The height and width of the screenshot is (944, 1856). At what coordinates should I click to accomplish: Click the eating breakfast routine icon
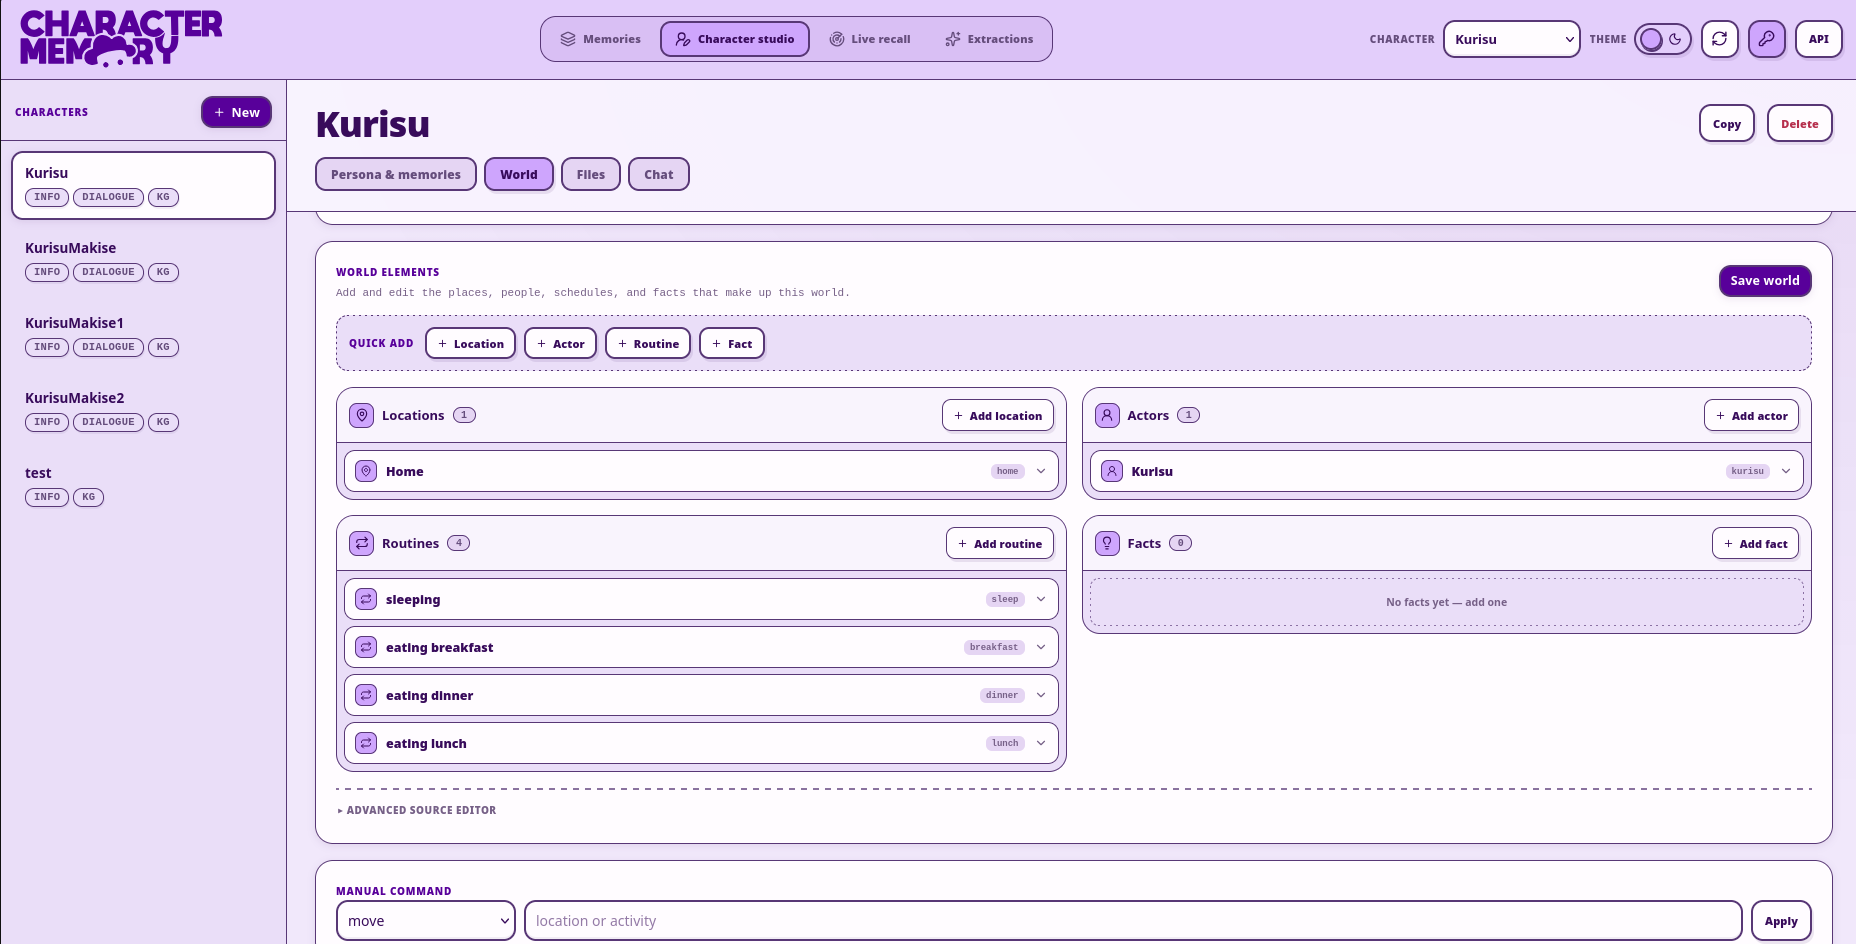click(367, 647)
